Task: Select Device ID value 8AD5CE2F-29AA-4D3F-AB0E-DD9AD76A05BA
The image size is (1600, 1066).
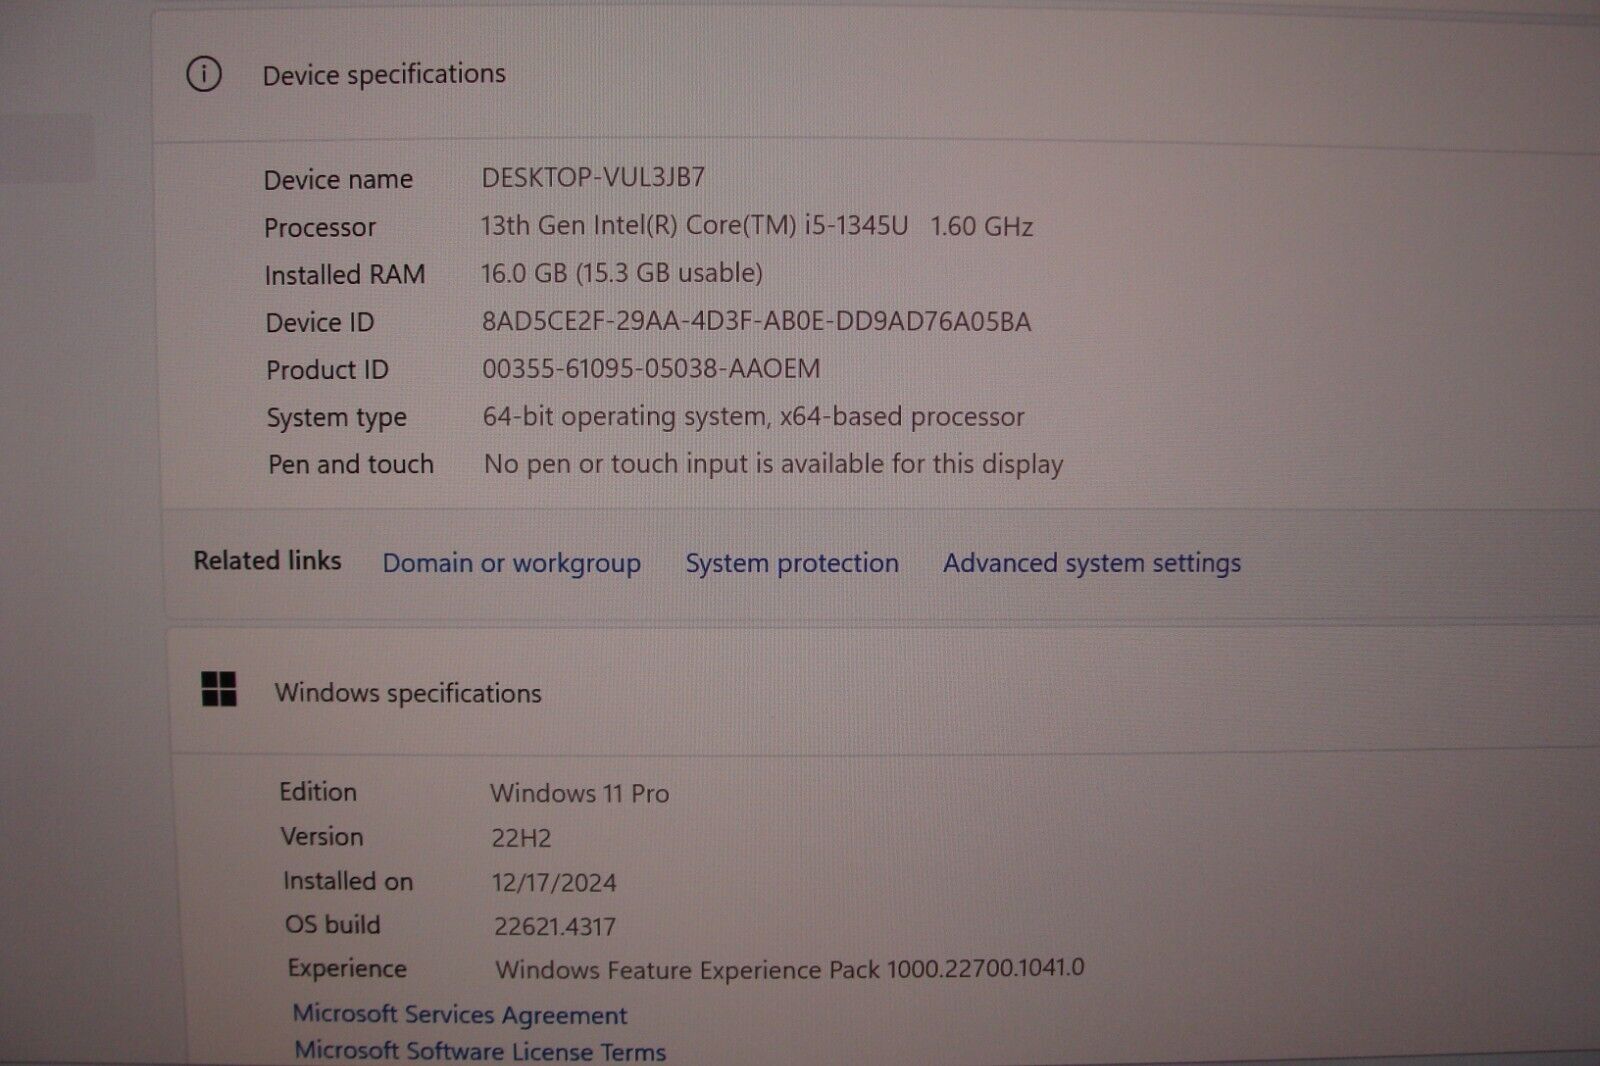Action: [x=756, y=321]
